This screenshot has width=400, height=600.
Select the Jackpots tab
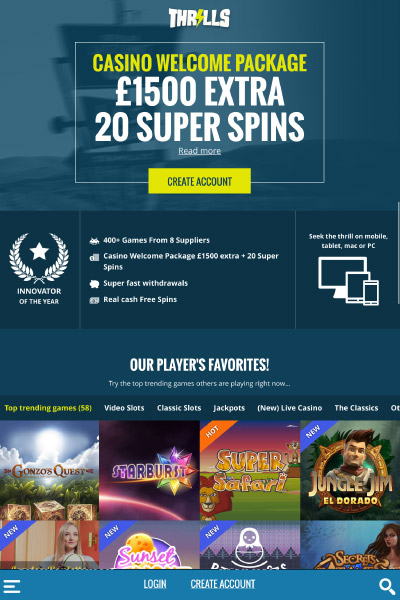(x=229, y=408)
